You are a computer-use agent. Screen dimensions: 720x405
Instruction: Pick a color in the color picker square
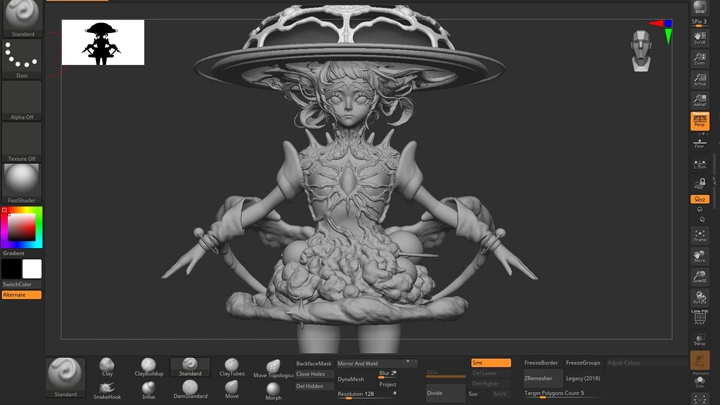tap(22, 227)
